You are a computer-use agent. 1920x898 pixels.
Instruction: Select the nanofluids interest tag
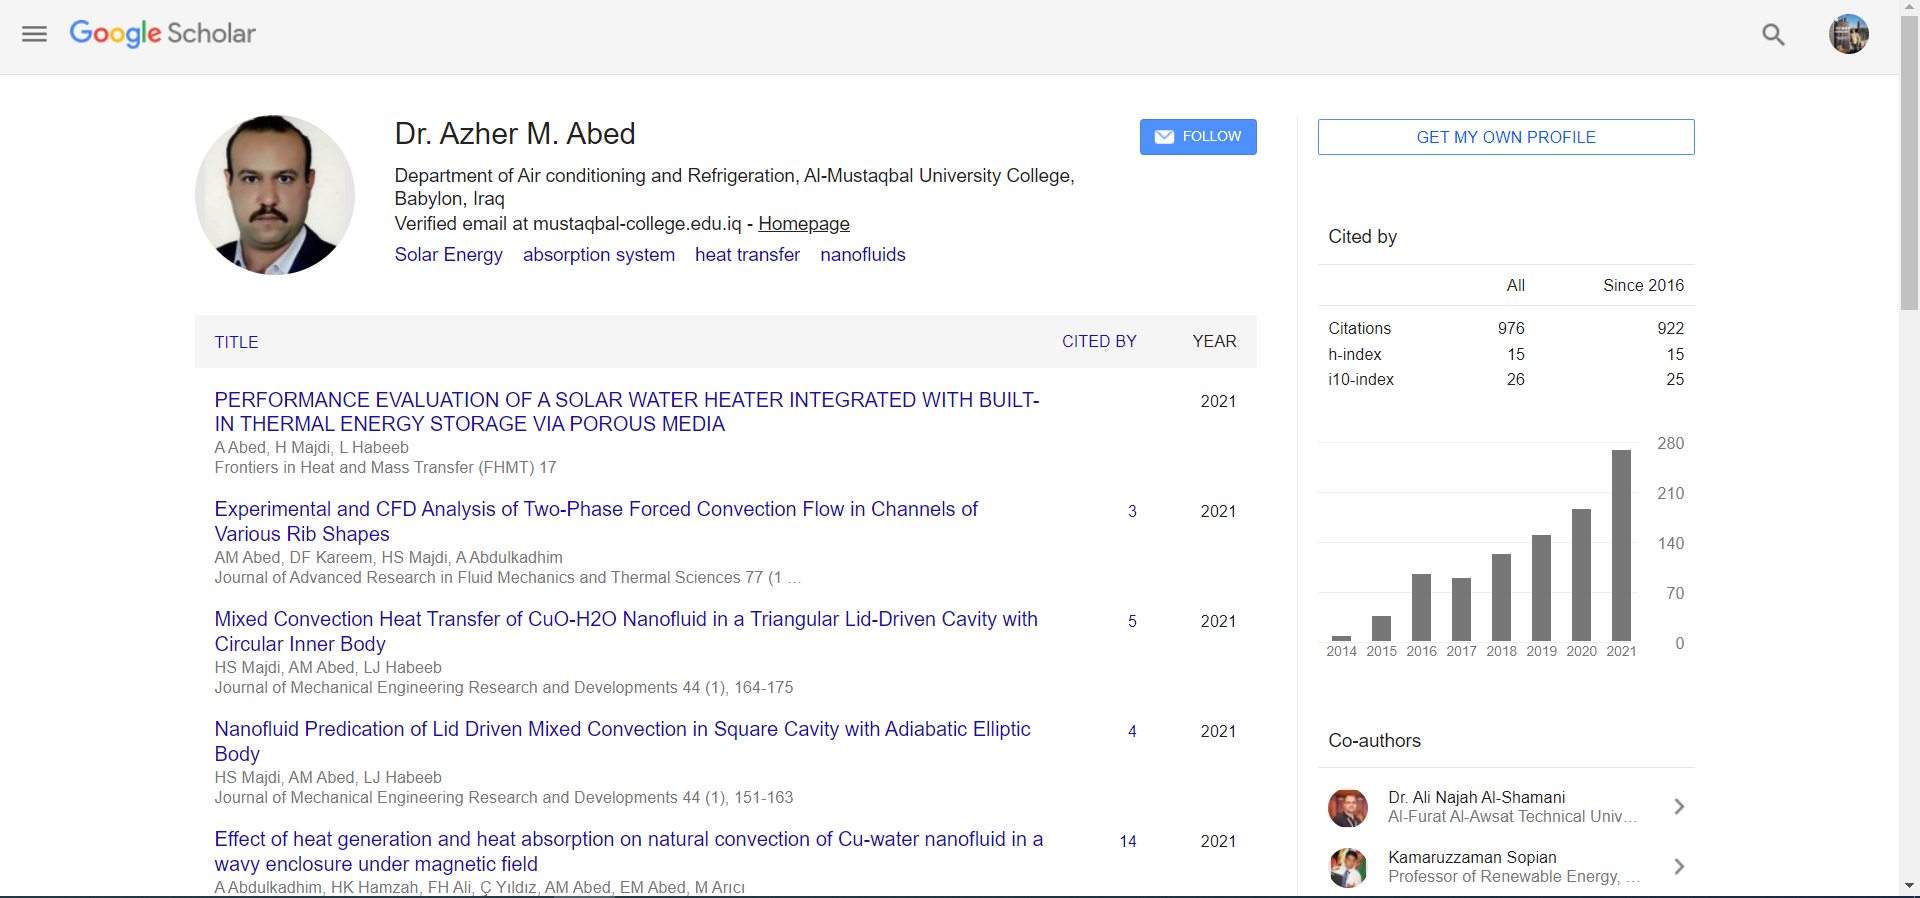point(862,255)
